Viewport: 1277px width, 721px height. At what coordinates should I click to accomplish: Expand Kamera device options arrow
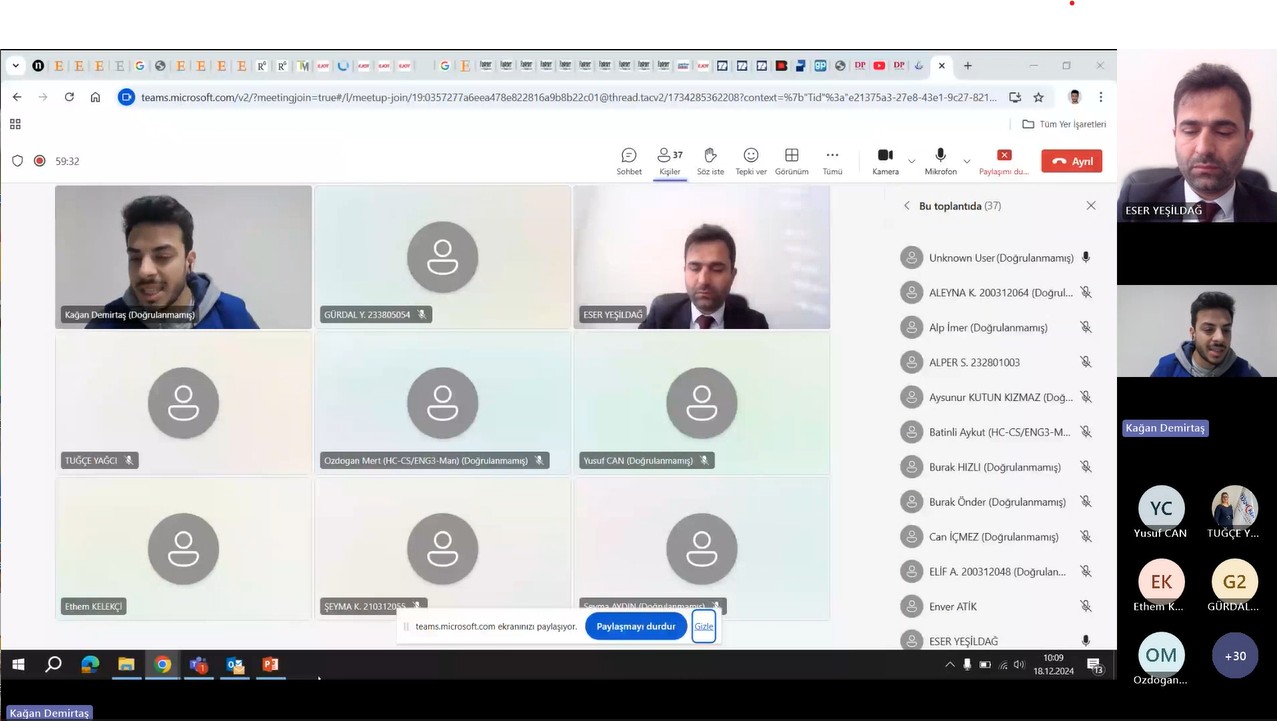click(911, 161)
